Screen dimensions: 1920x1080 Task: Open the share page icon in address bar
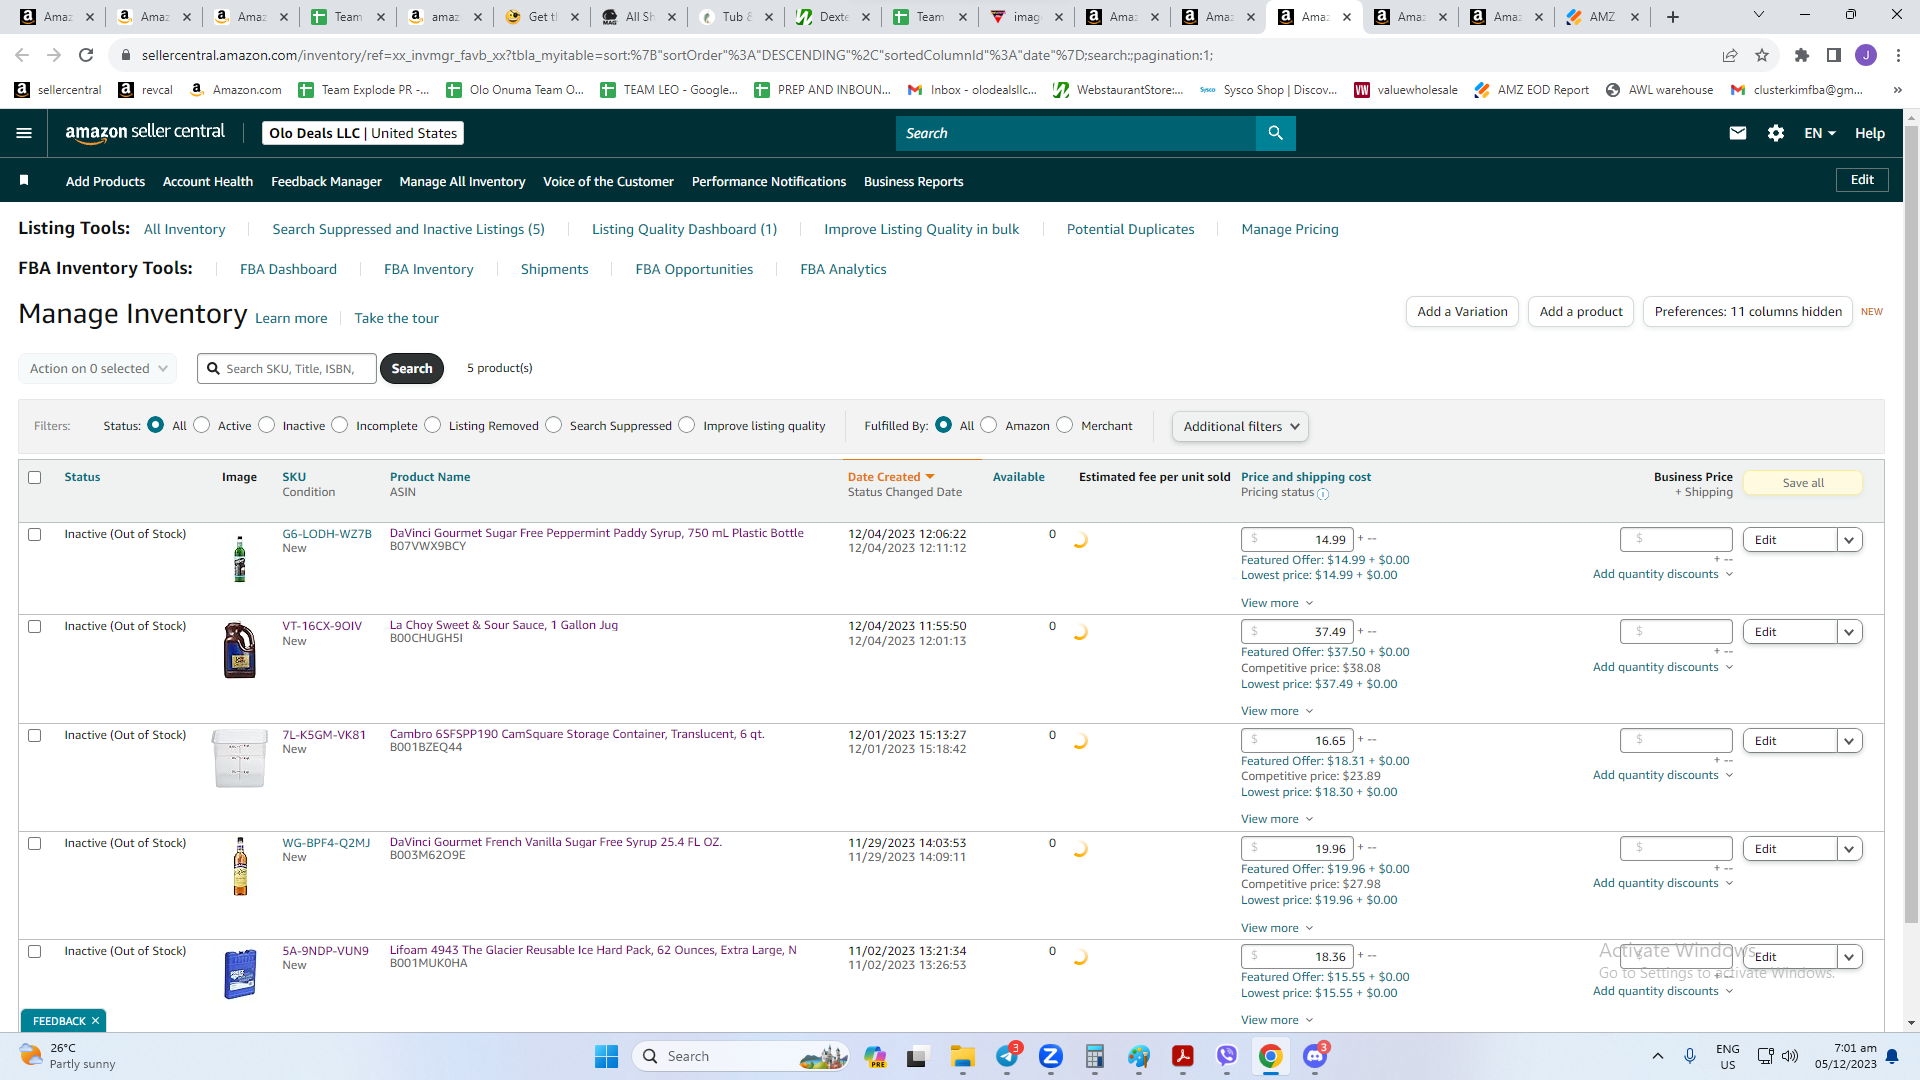tap(1730, 55)
